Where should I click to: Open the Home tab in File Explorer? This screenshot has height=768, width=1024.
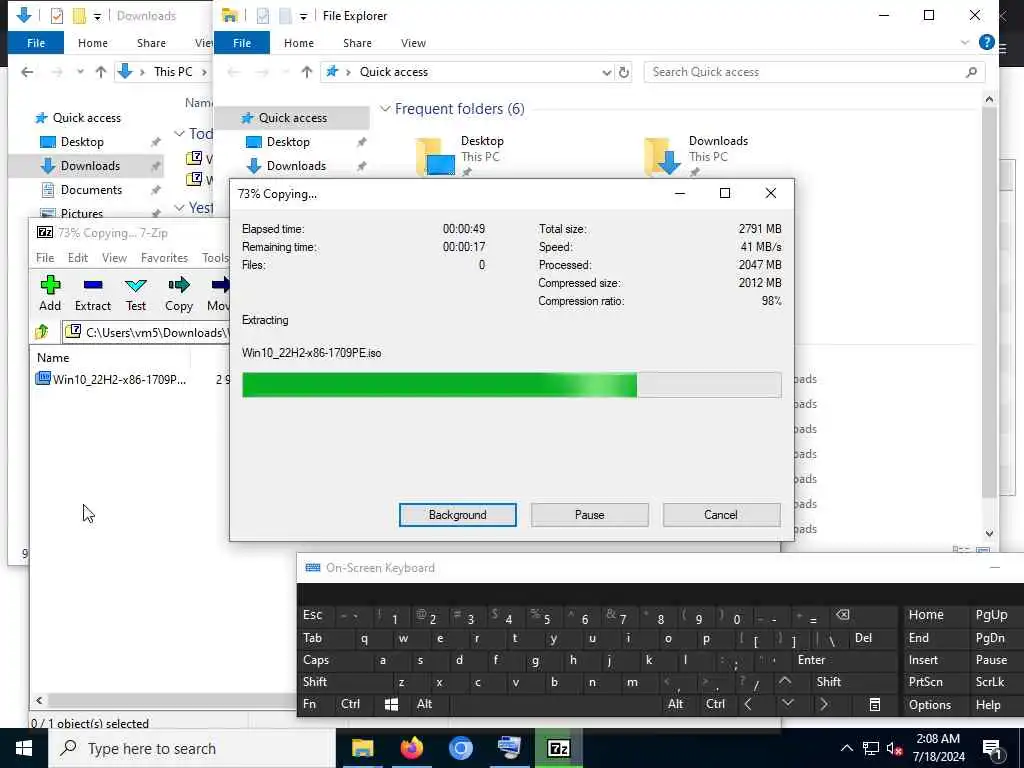(x=298, y=42)
